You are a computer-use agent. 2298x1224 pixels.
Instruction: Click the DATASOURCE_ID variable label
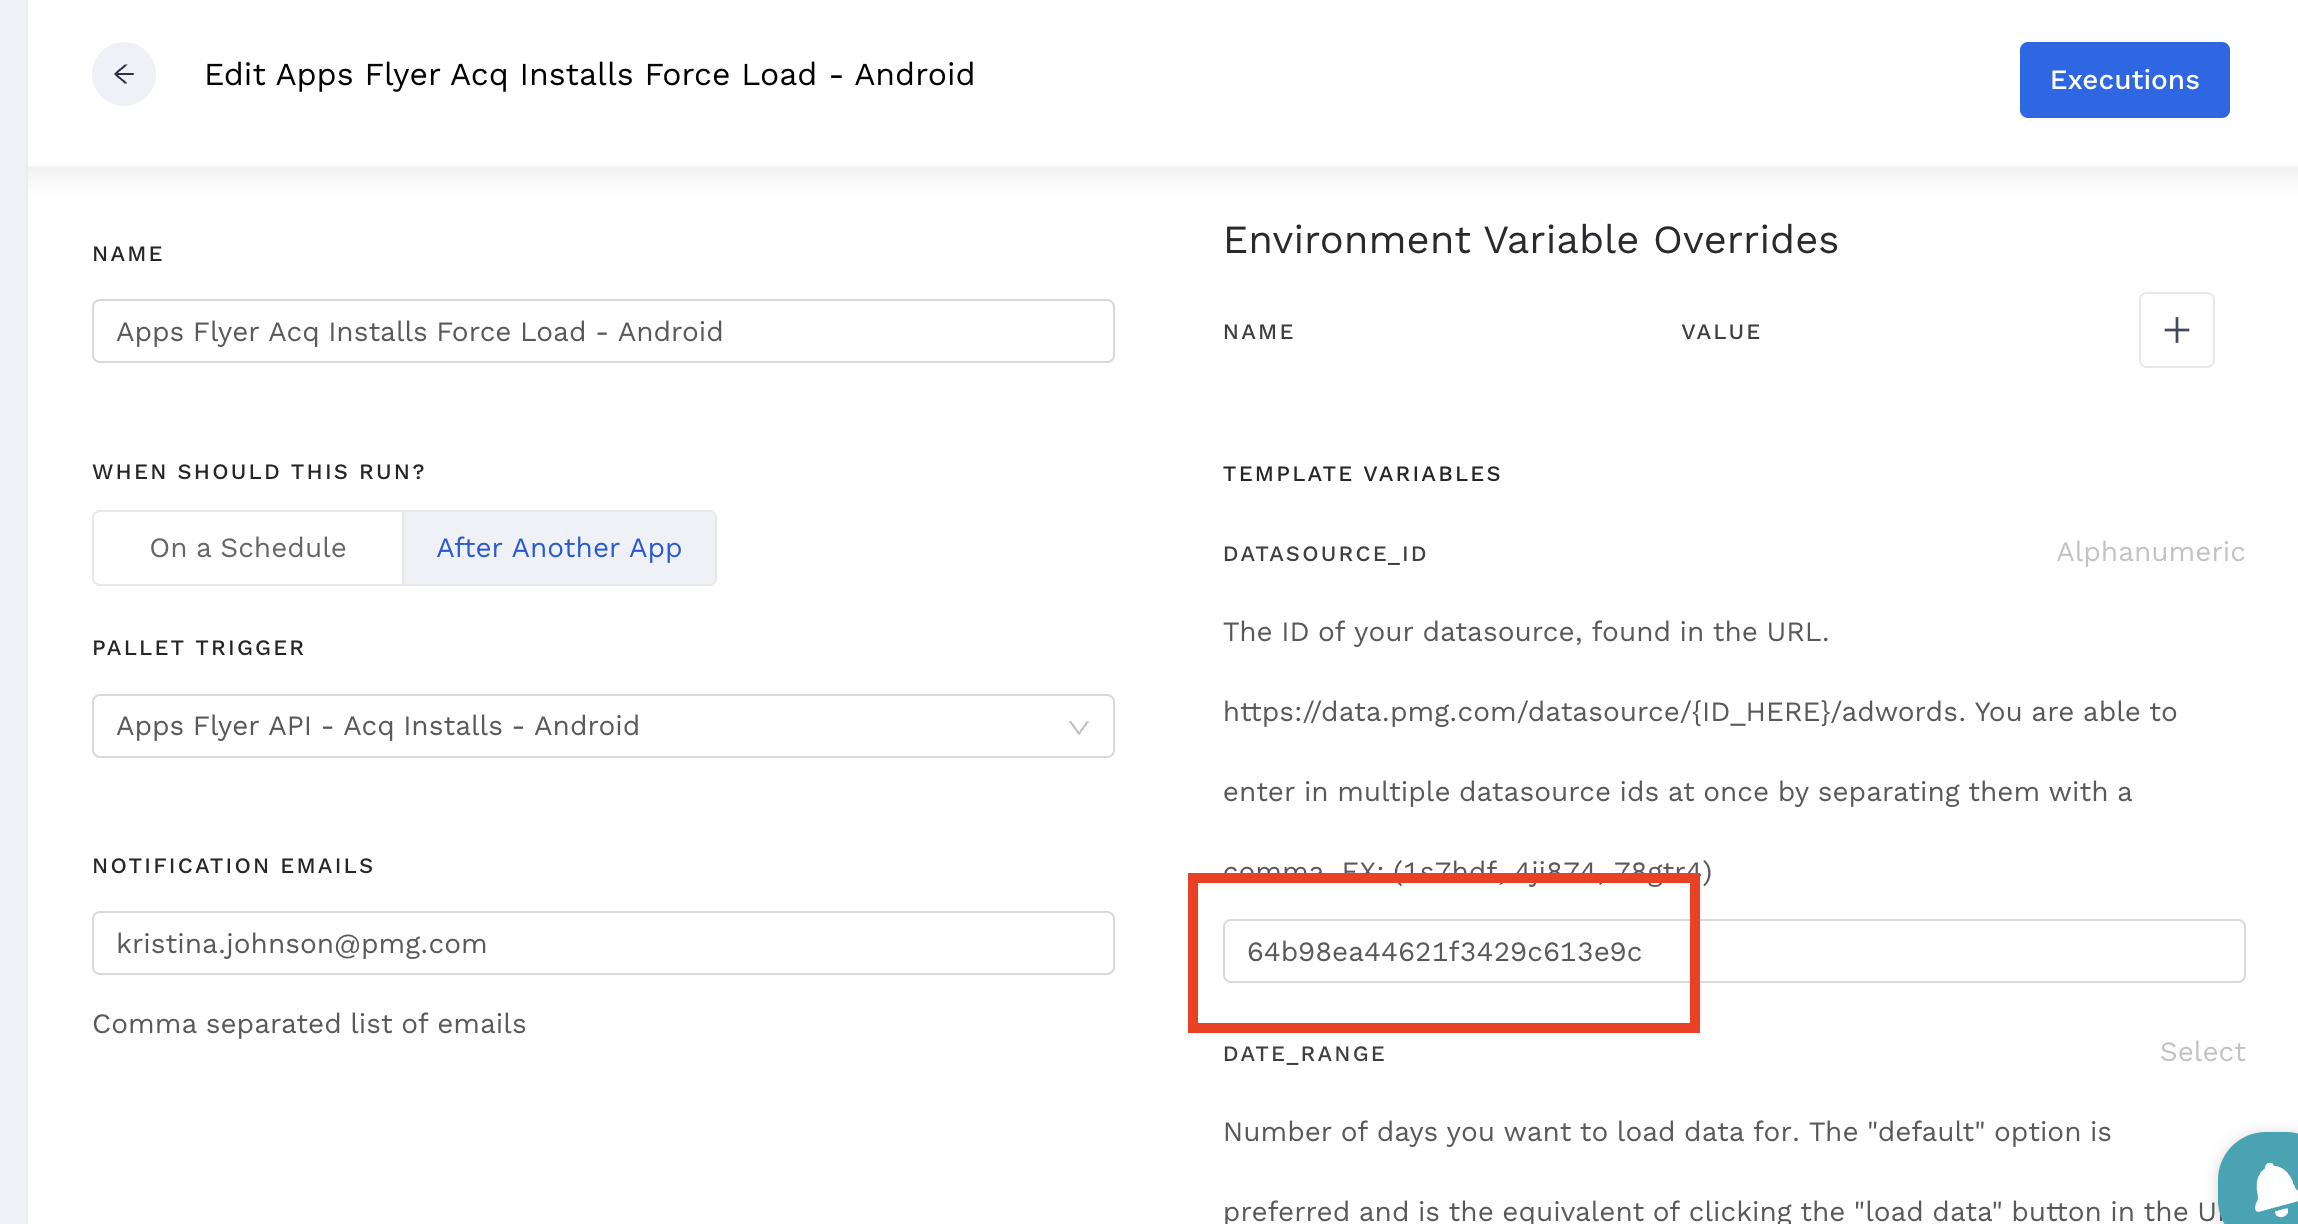click(x=1325, y=554)
